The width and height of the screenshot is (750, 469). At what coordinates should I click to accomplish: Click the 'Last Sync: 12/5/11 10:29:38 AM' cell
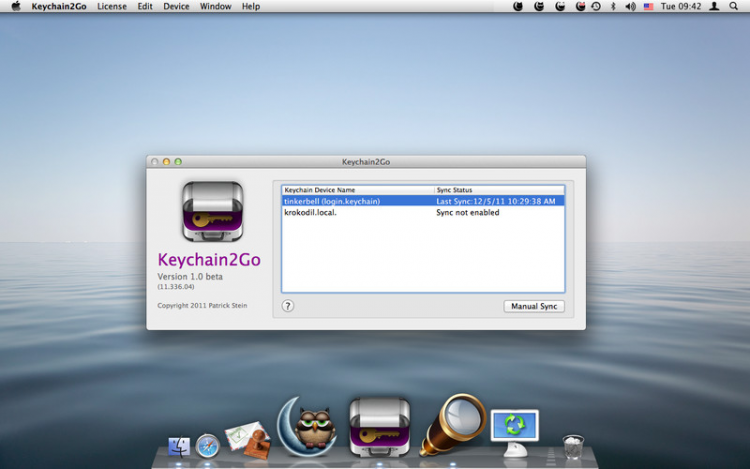coord(496,201)
